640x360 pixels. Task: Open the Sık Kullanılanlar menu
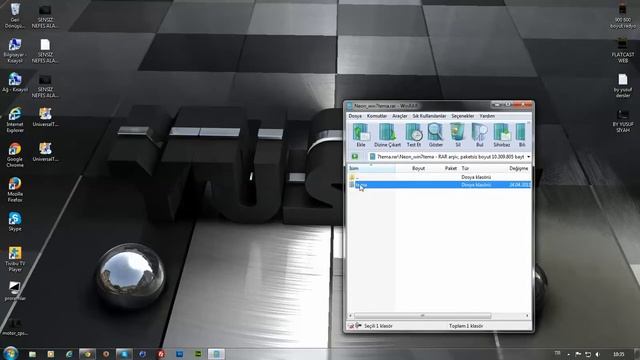tap(429, 116)
